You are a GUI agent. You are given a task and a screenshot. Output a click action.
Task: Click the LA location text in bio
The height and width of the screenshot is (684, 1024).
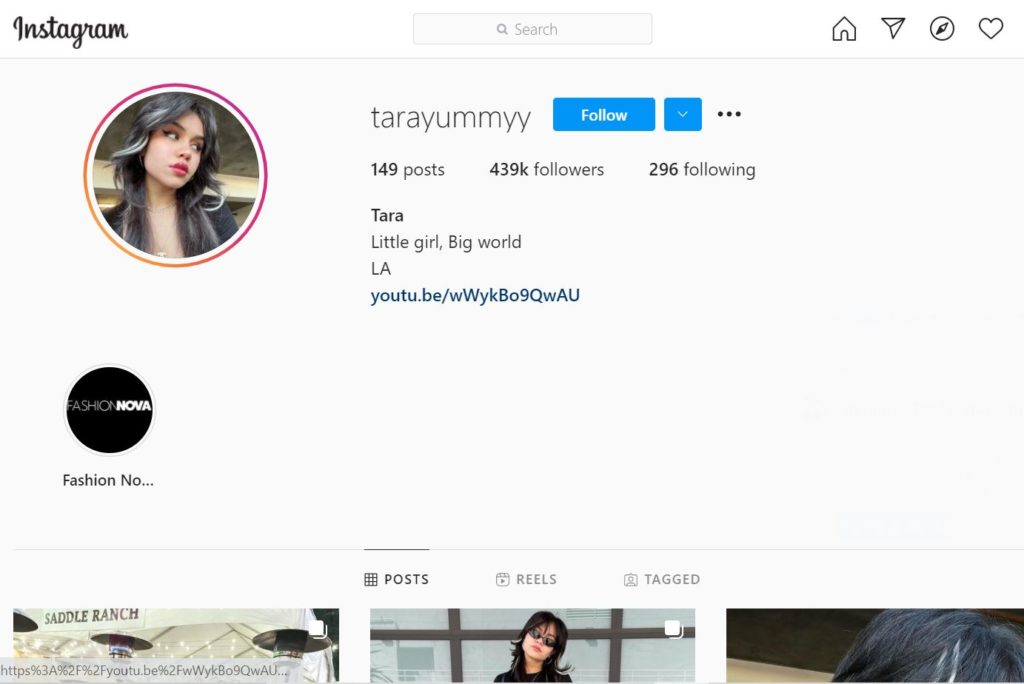point(381,269)
